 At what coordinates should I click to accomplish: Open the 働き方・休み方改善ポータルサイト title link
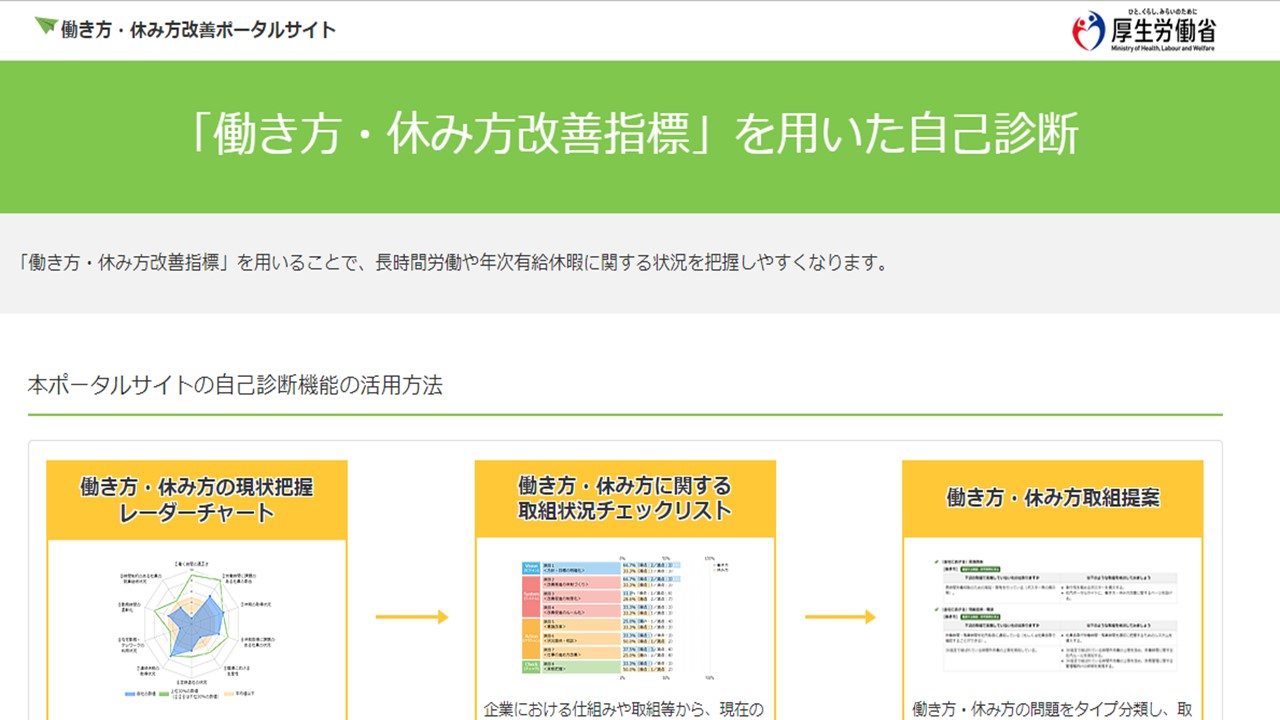(x=198, y=29)
